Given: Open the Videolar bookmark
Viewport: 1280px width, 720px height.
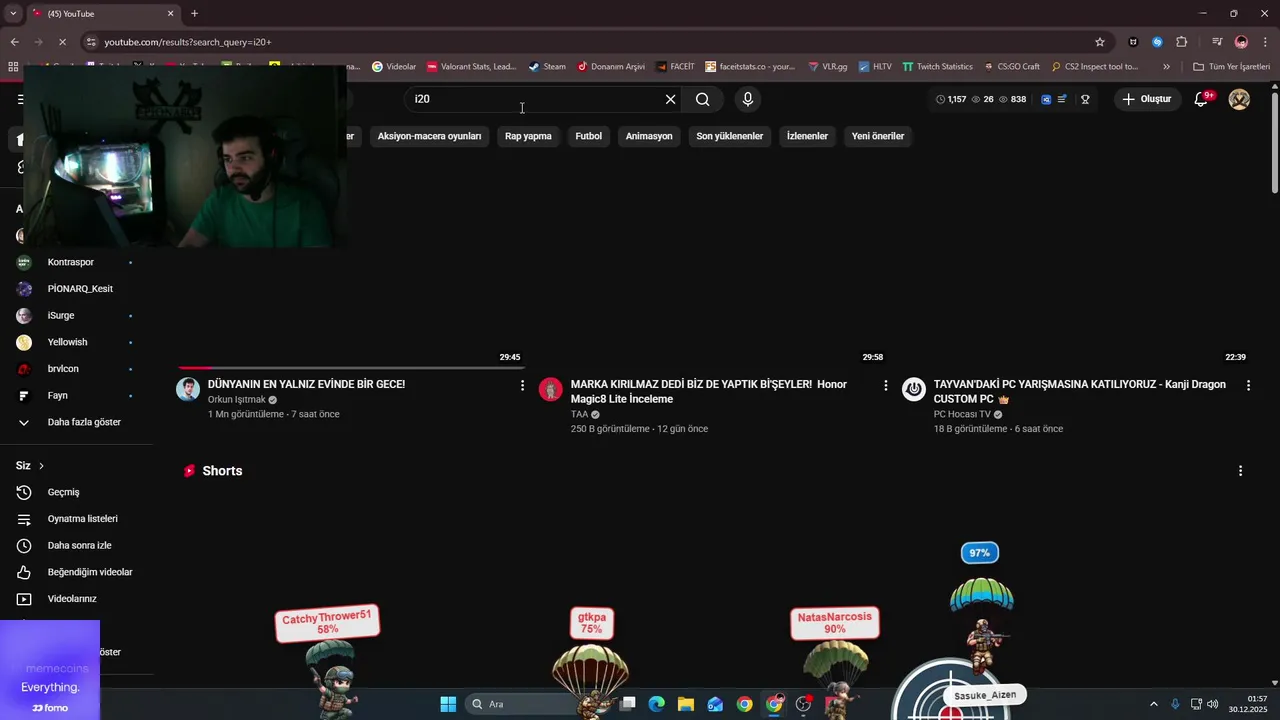Looking at the screenshot, I should point(393,67).
